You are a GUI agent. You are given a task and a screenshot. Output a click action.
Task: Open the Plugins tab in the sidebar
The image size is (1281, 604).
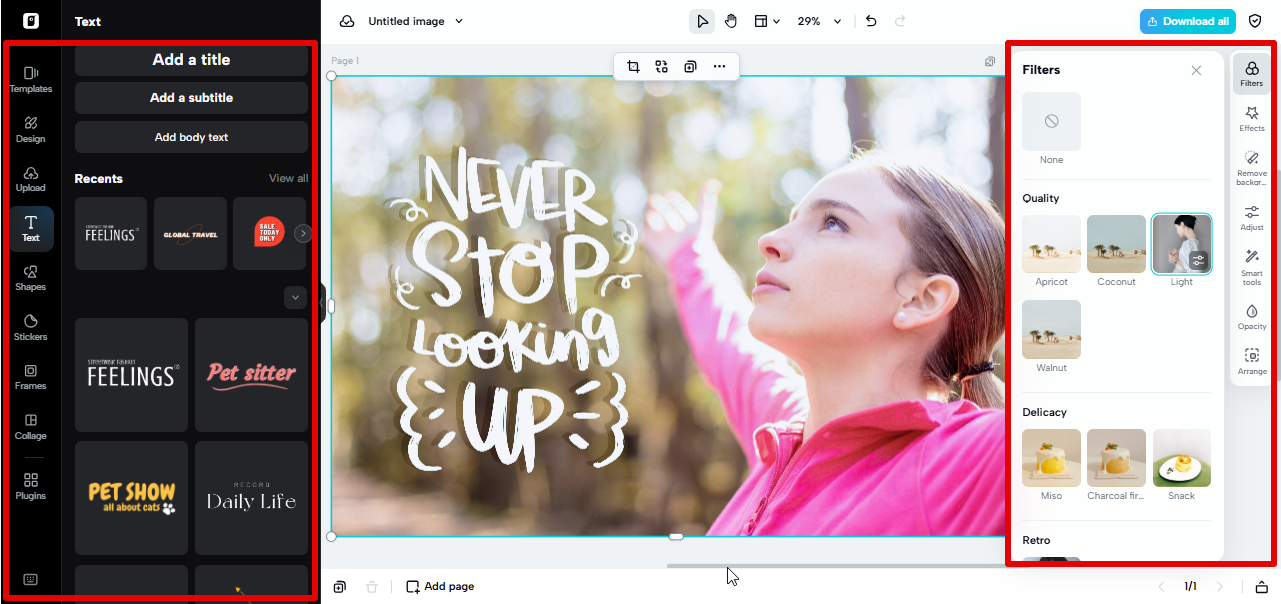[30, 486]
